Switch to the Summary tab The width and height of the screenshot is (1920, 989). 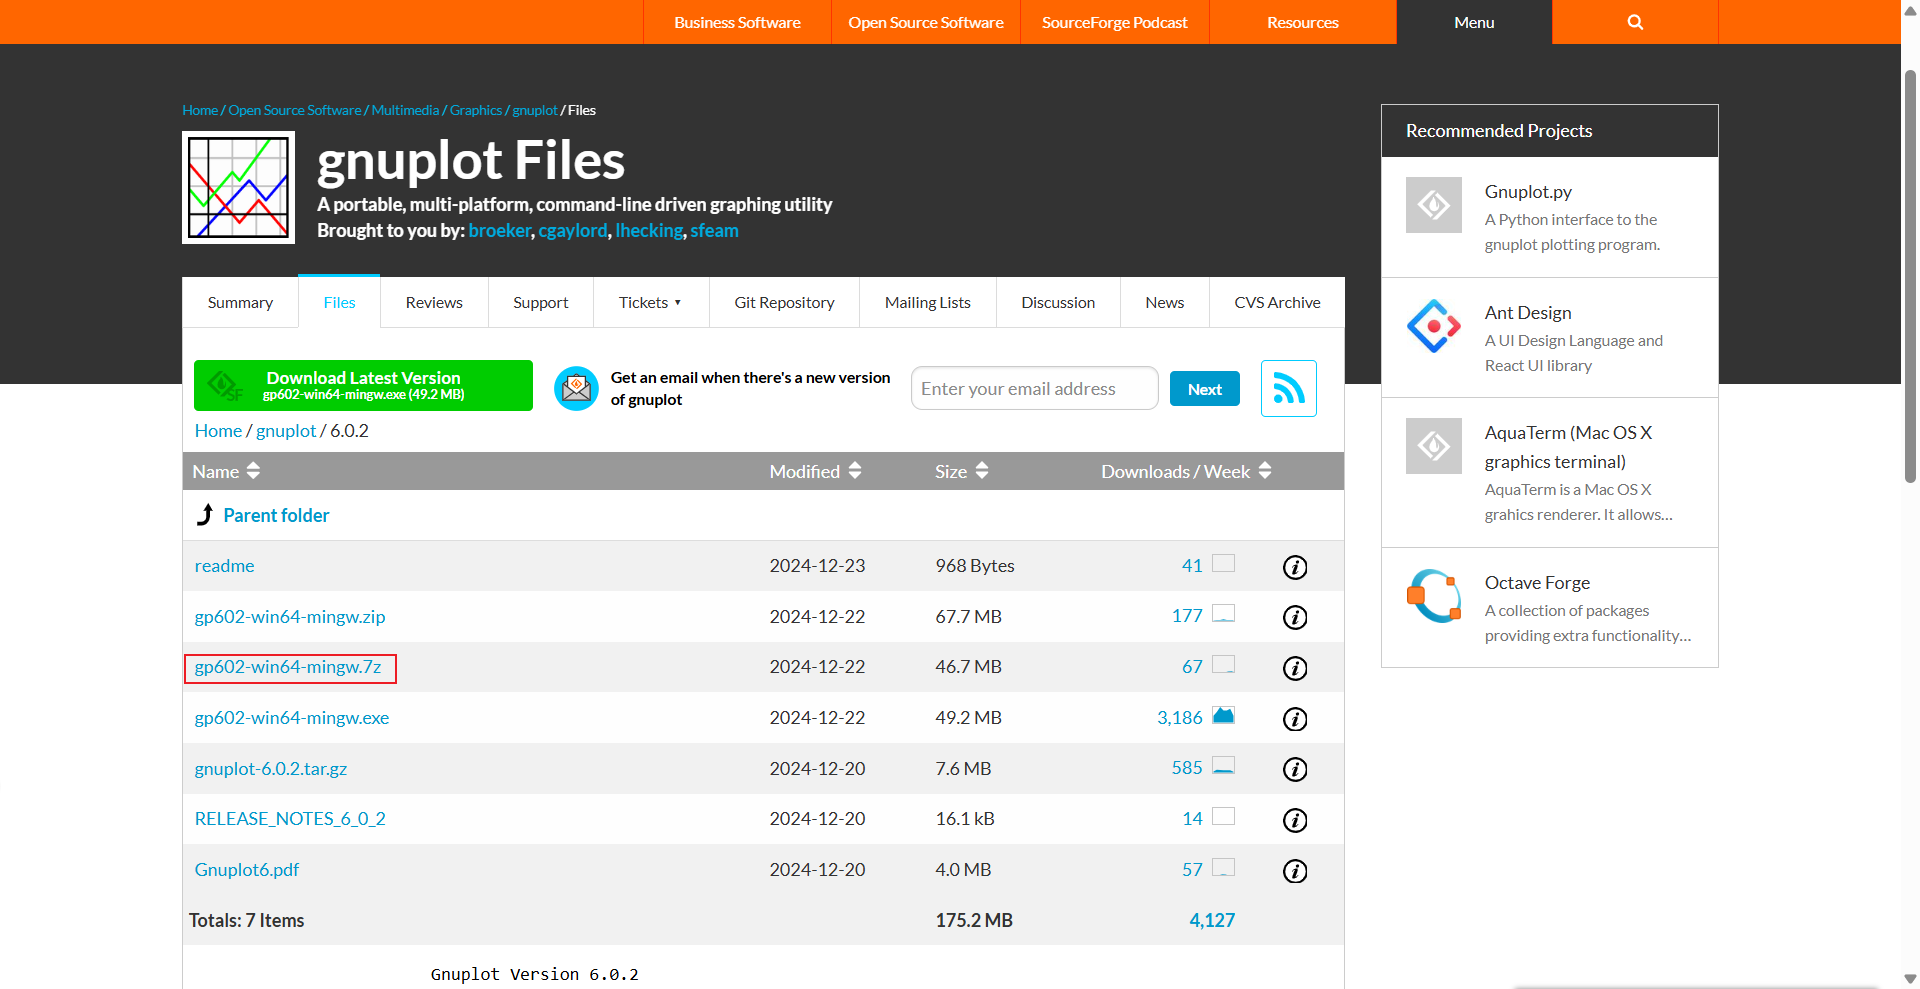point(240,302)
